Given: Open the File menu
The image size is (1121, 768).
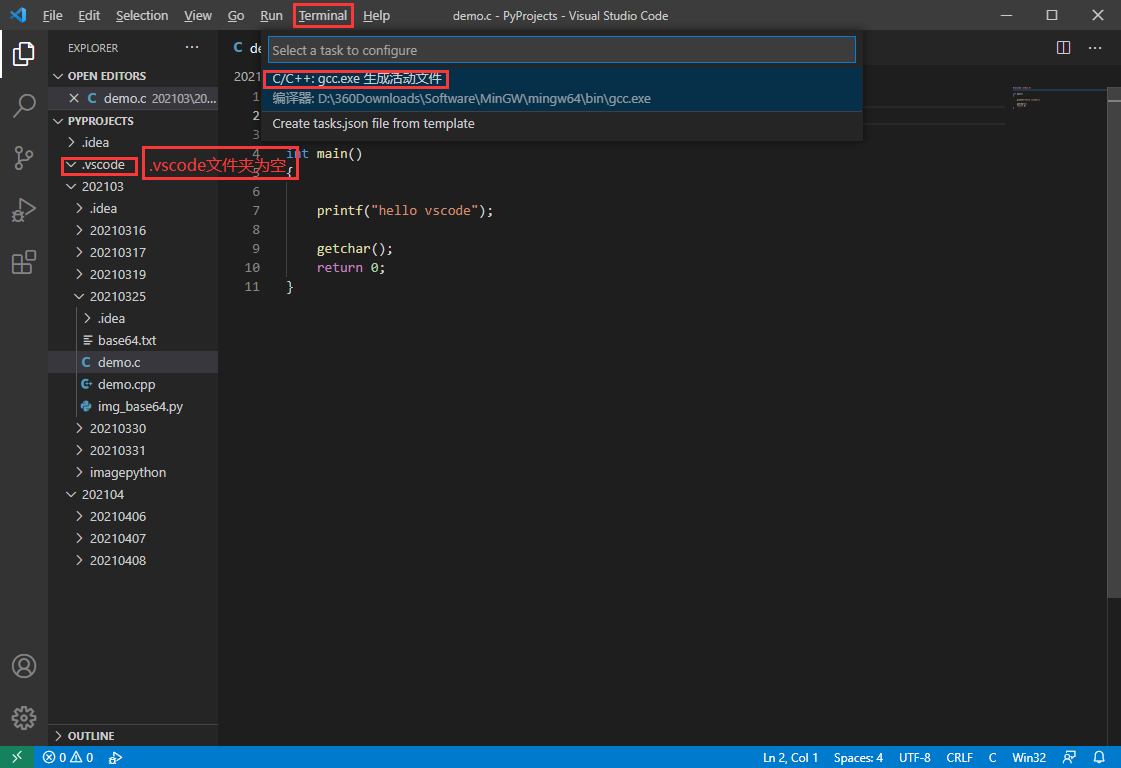Looking at the screenshot, I should 53,15.
